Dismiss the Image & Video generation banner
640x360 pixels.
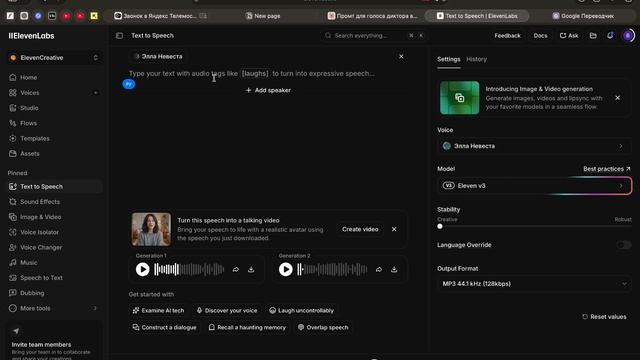pyautogui.click(x=618, y=98)
